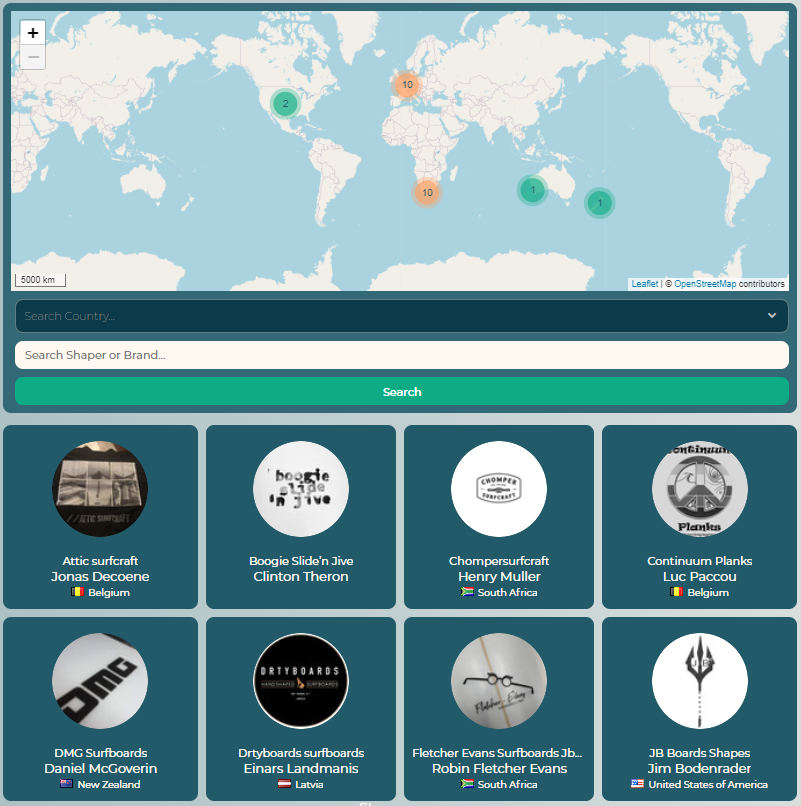Viewport: 801px width, 806px height.
Task: Click the Belgium flag under Jonas Decoene
Action: (x=77, y=592)
